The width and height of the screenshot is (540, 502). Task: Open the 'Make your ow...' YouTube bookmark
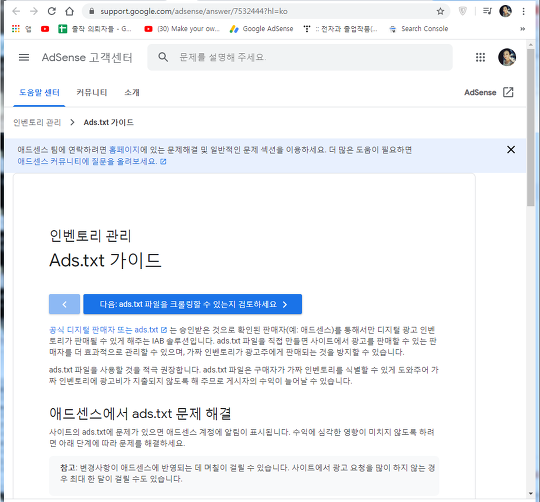tap(182, 29)
